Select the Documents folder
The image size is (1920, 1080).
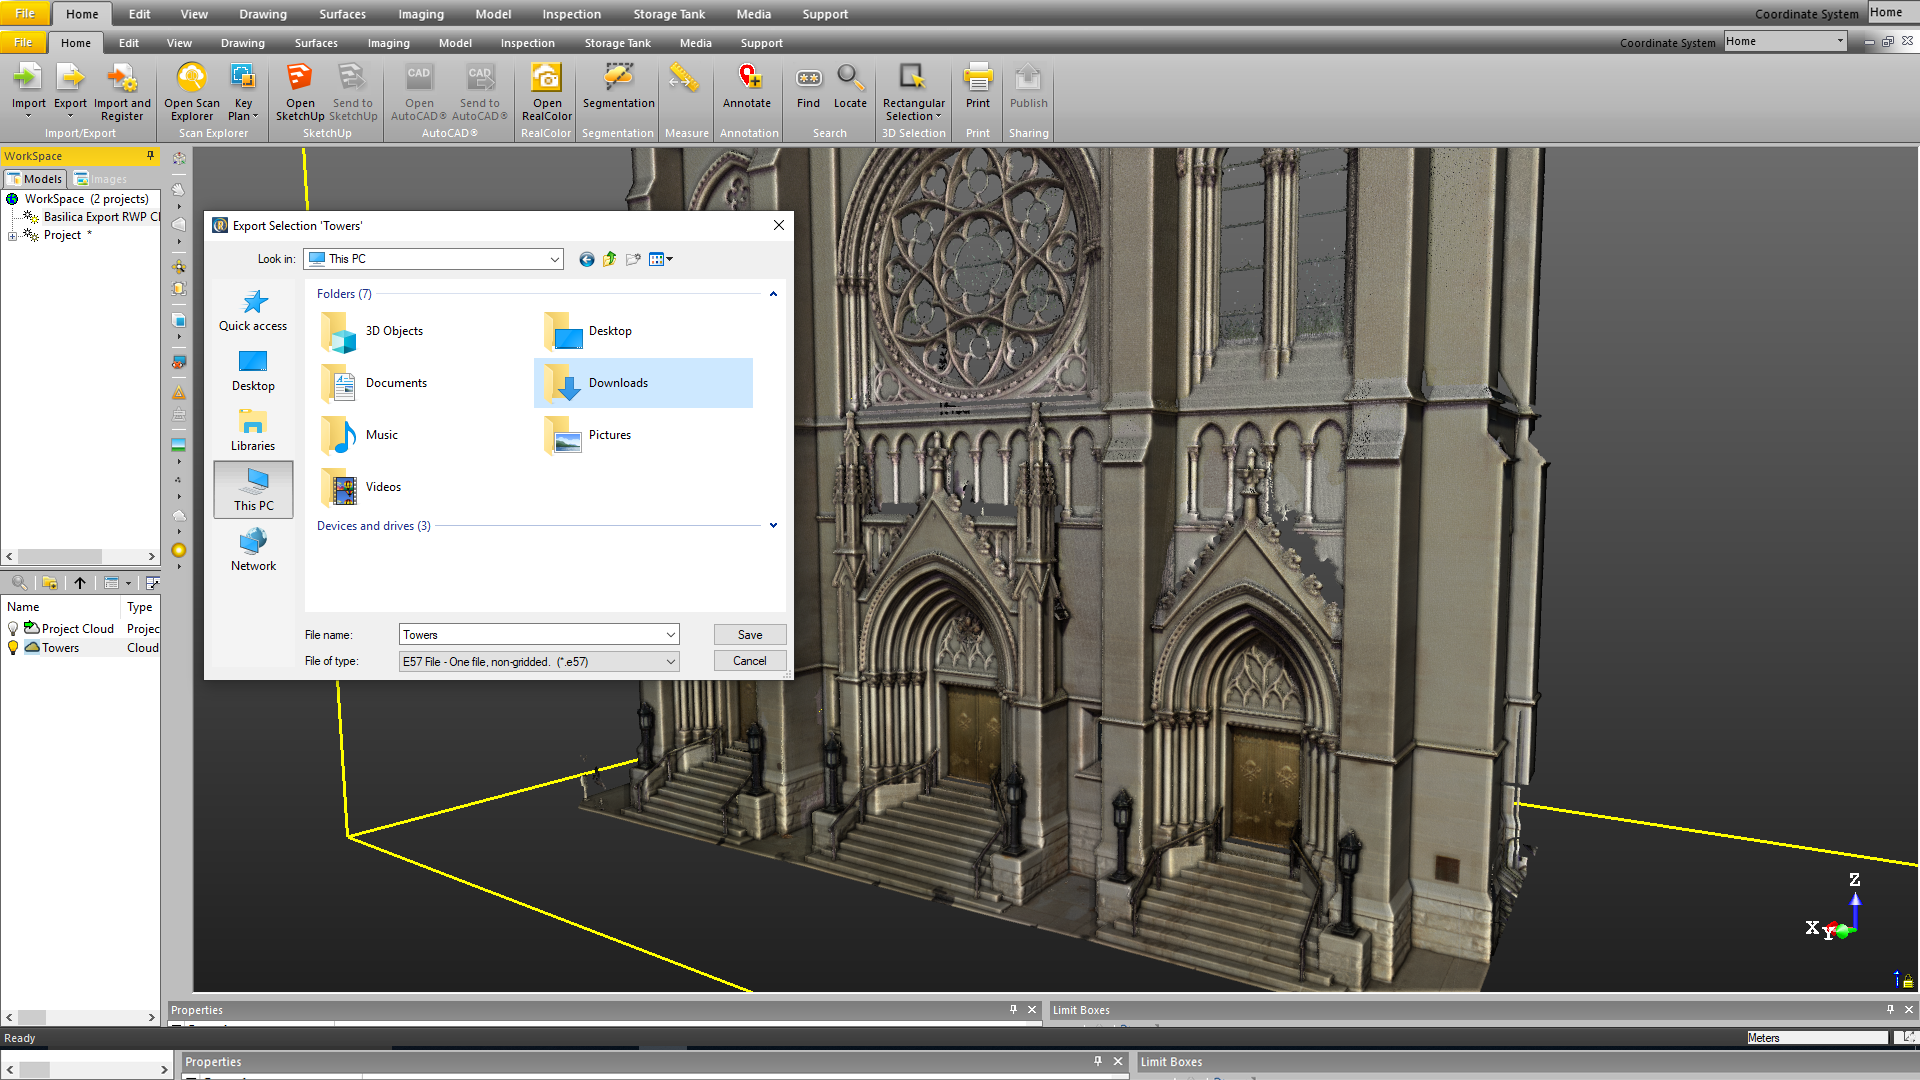(374, 383)
